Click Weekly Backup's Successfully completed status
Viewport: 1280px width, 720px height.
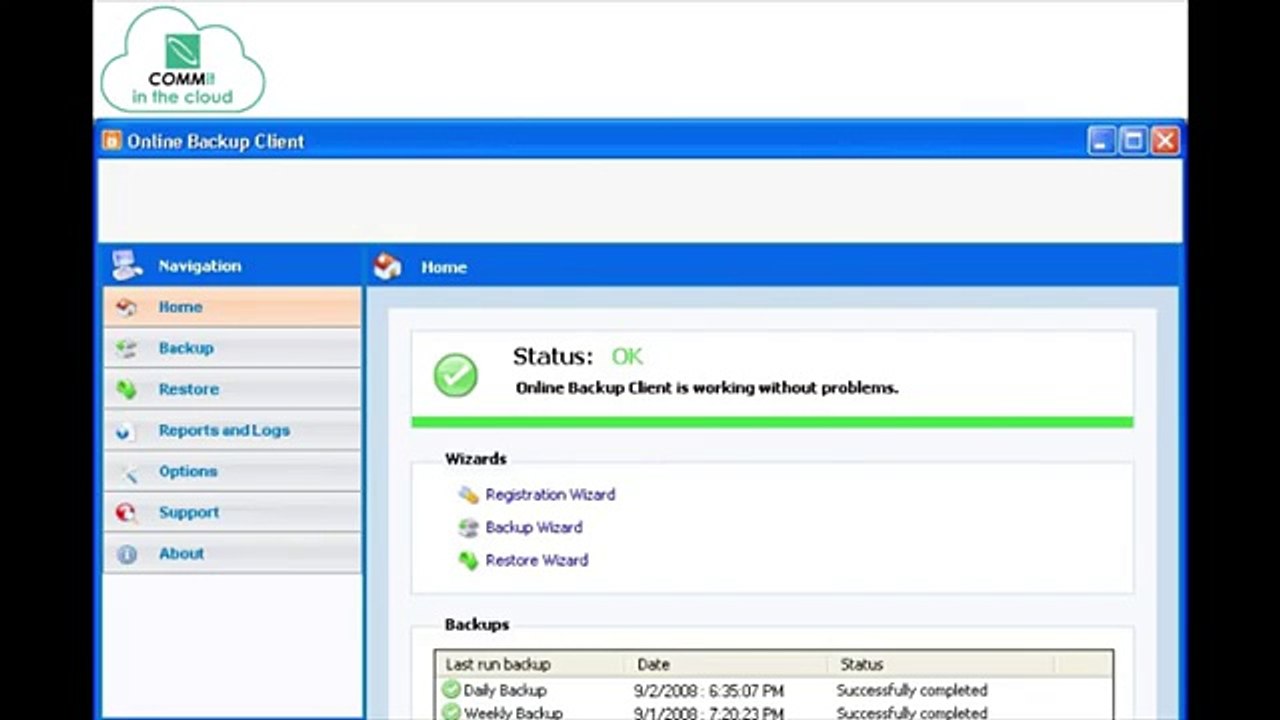coord(912,713)
